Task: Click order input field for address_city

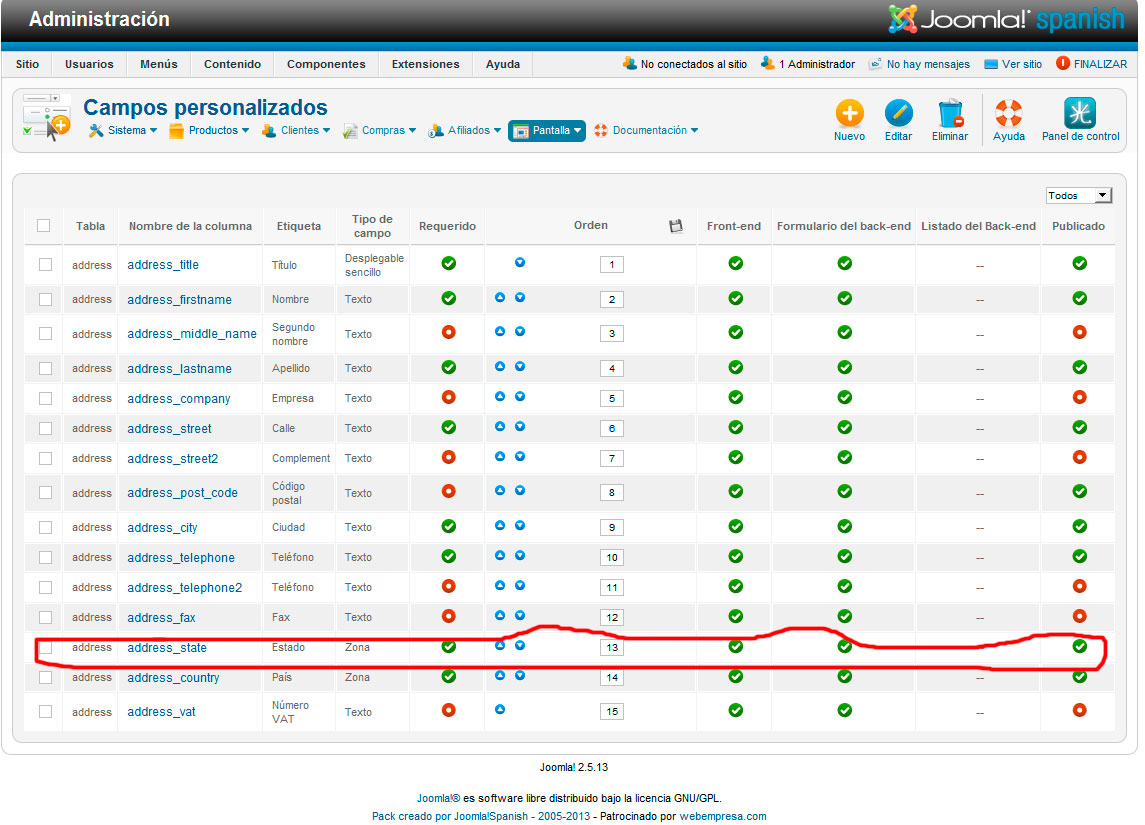Action: pos(611,527)
